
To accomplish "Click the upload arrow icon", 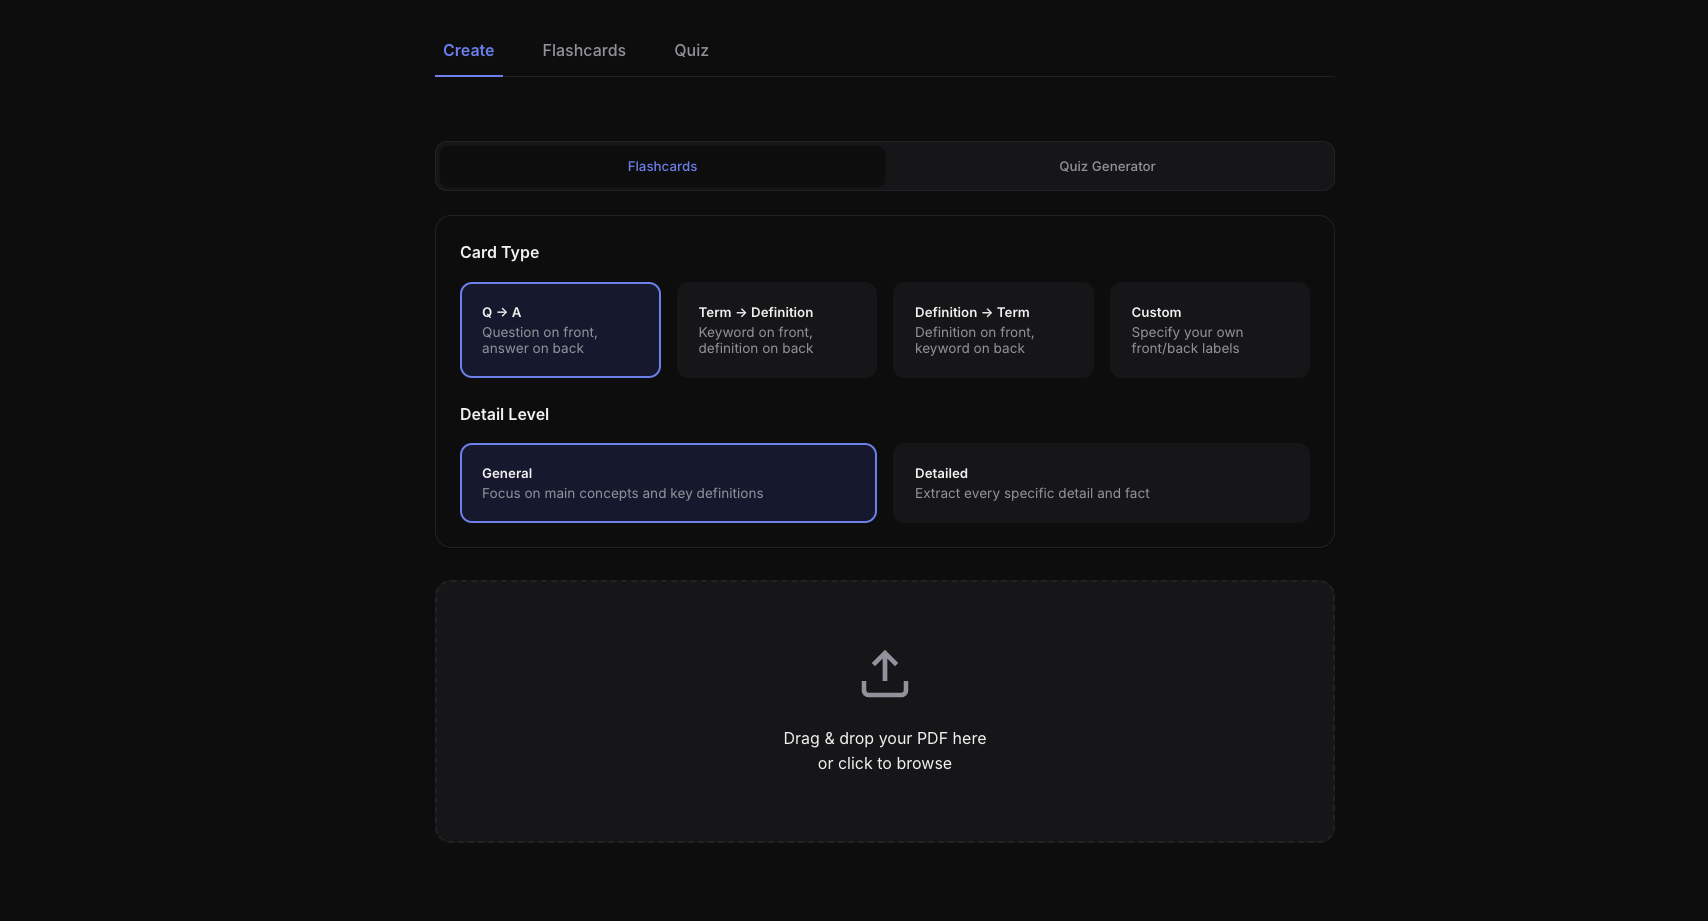I will pos(884,673).
